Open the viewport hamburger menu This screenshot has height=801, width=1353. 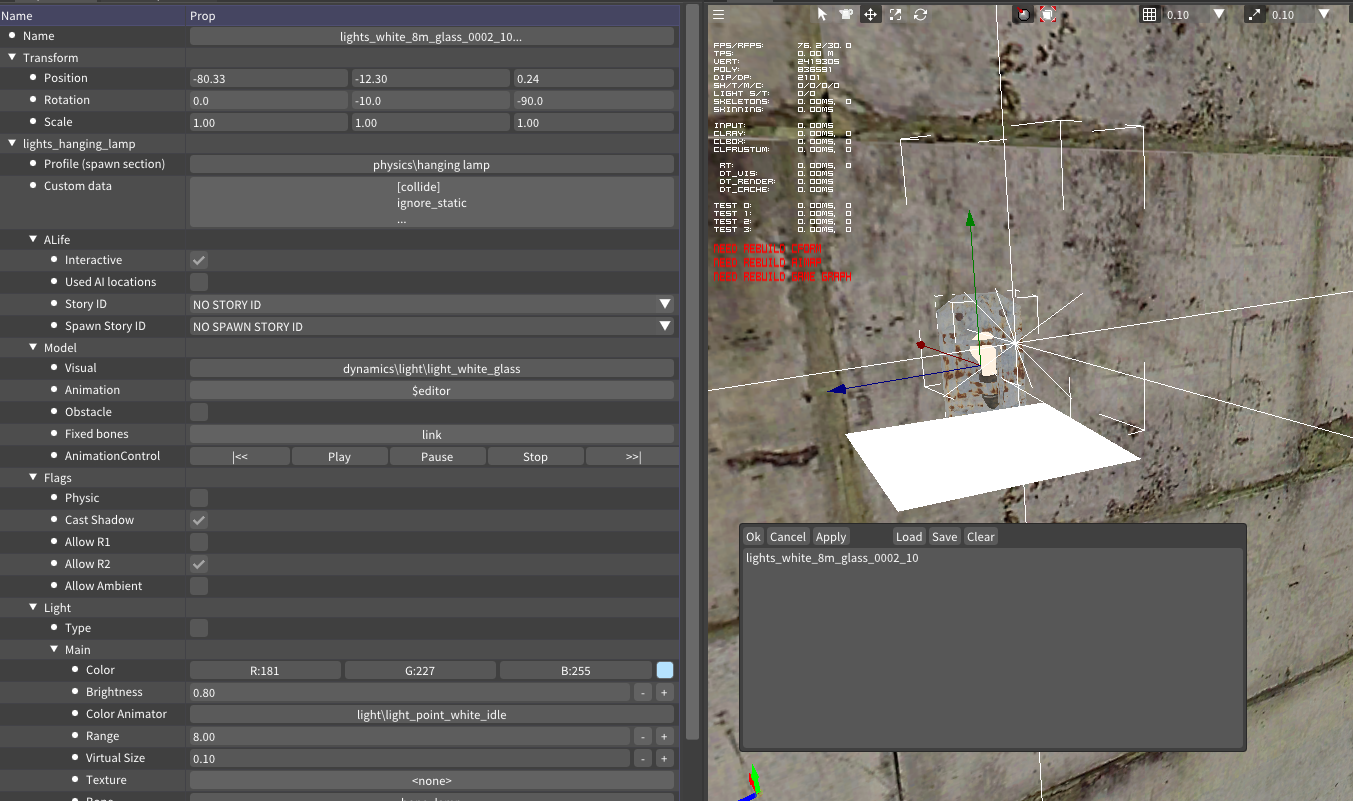719,14
